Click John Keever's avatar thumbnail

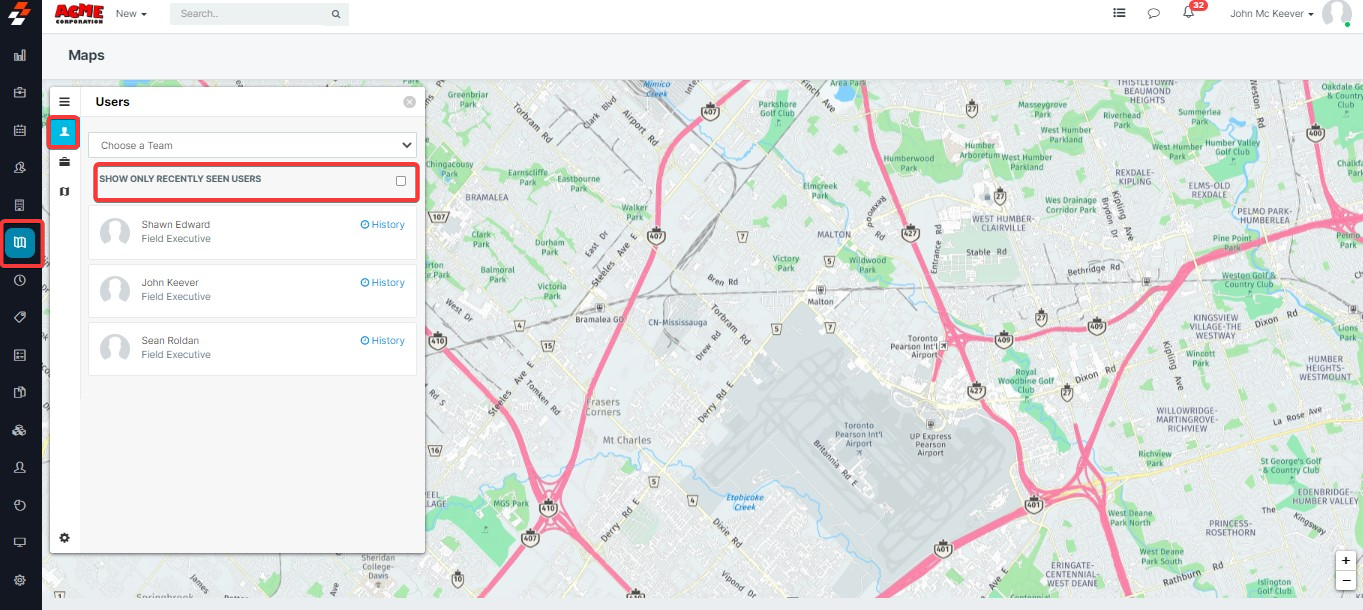[x=115, y=290]
